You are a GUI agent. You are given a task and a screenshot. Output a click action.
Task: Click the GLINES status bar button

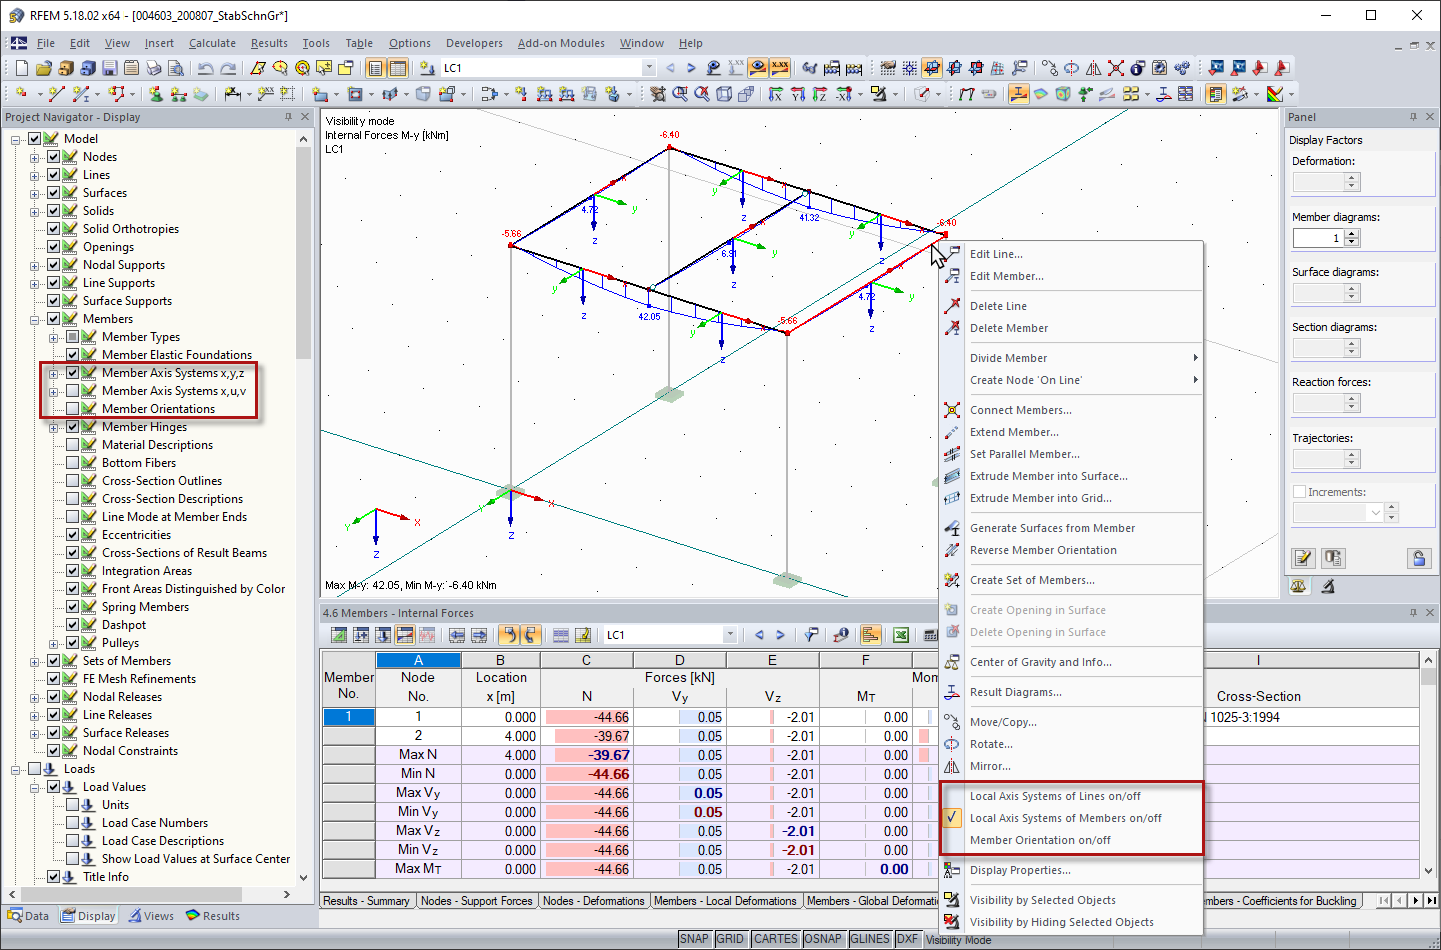coord(870,939)
